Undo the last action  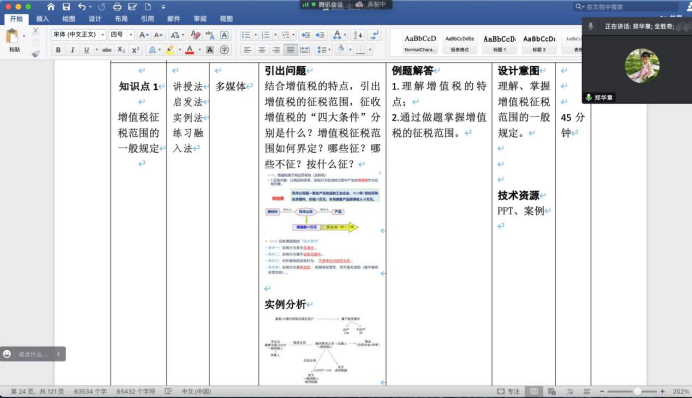pos(82,7)
